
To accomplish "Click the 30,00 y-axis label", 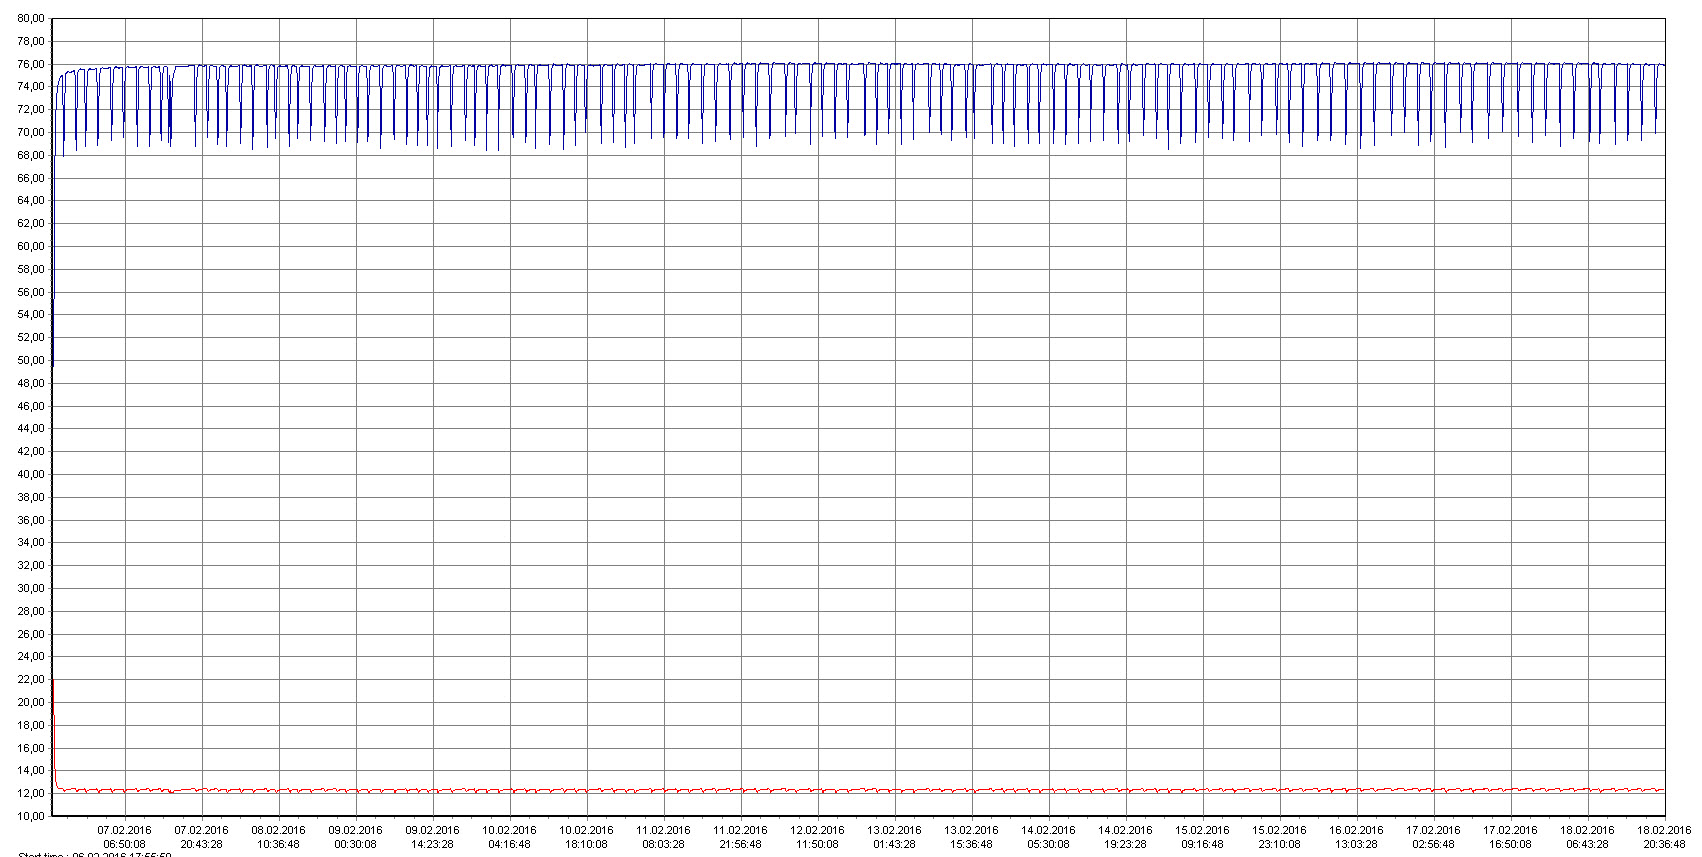I will pyautogui.click(x=31, y=588).
